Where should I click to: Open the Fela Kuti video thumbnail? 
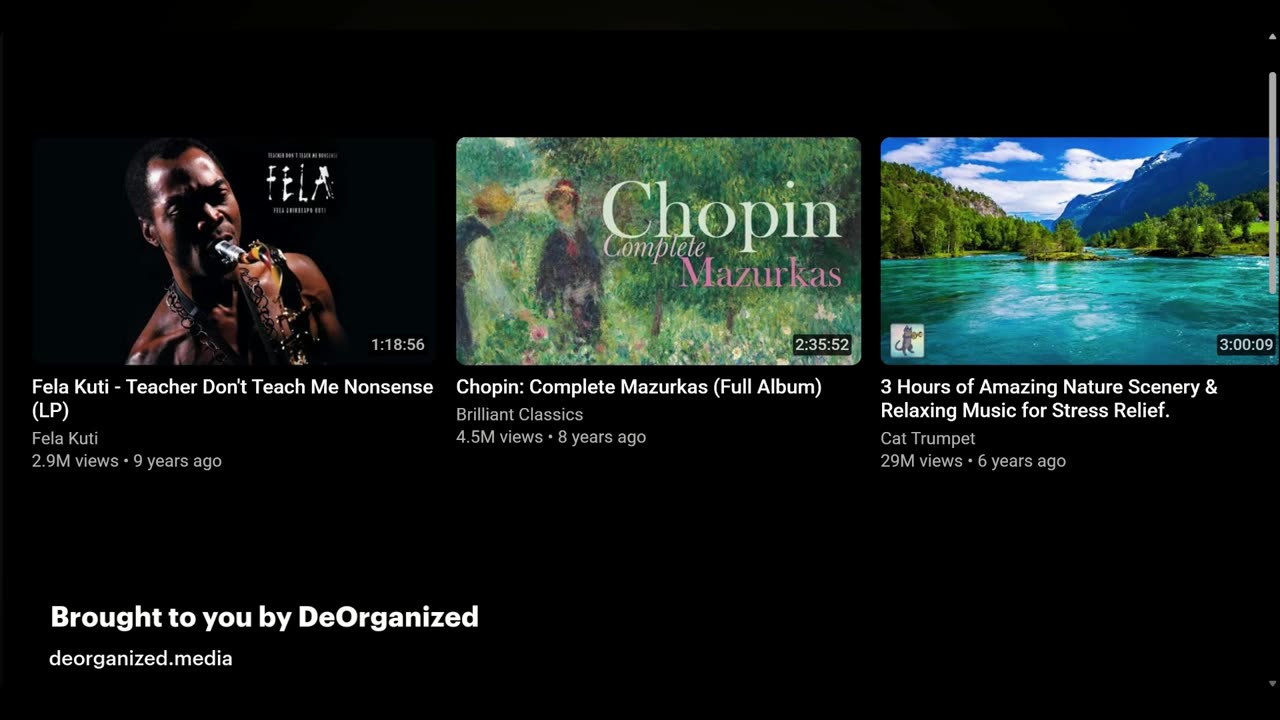(234, 251)
